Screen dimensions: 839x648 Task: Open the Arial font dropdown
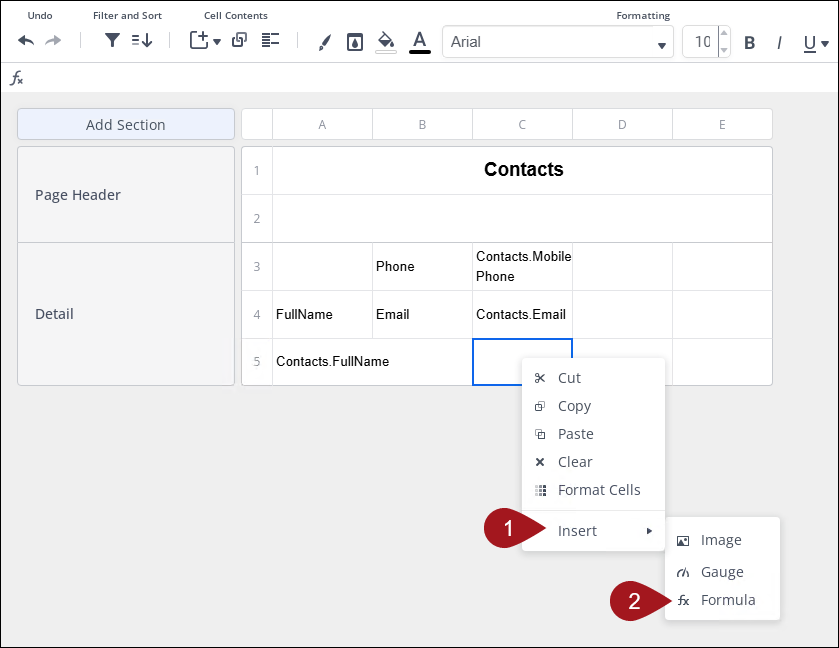[x=558, y=42]
